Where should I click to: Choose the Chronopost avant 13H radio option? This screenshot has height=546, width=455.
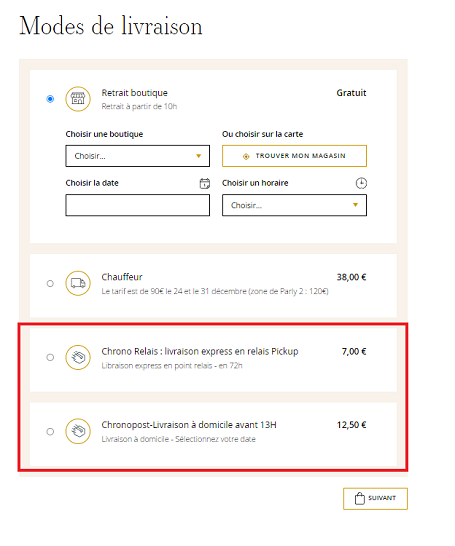pyautogui.click(x=50, y=431)
